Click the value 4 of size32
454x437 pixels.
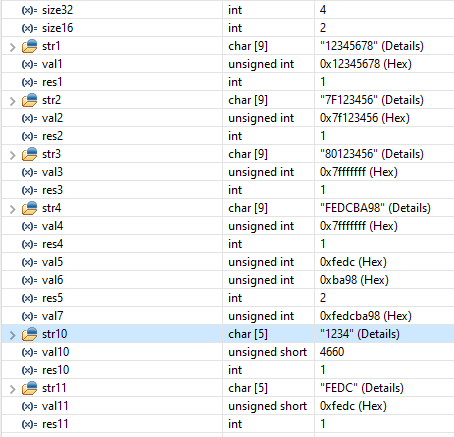[323, 10]
